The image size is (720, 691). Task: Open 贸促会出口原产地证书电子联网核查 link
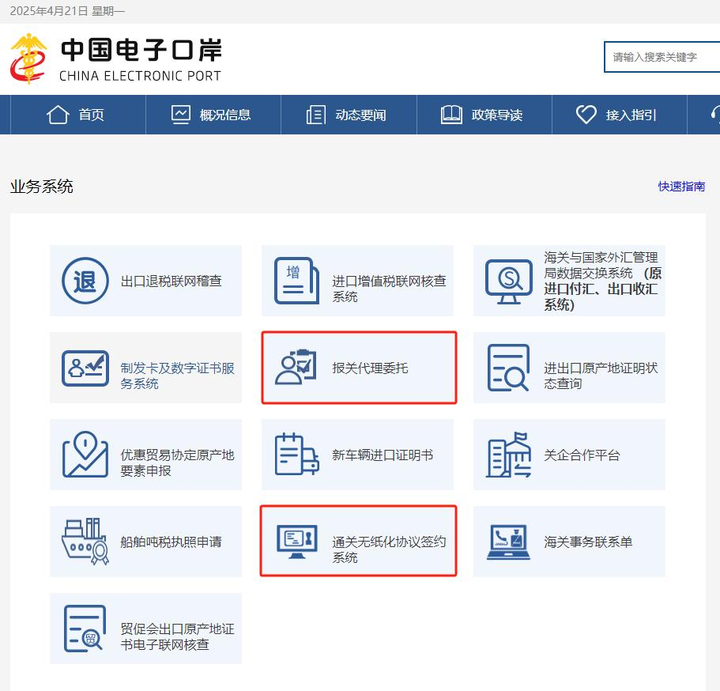146,629
